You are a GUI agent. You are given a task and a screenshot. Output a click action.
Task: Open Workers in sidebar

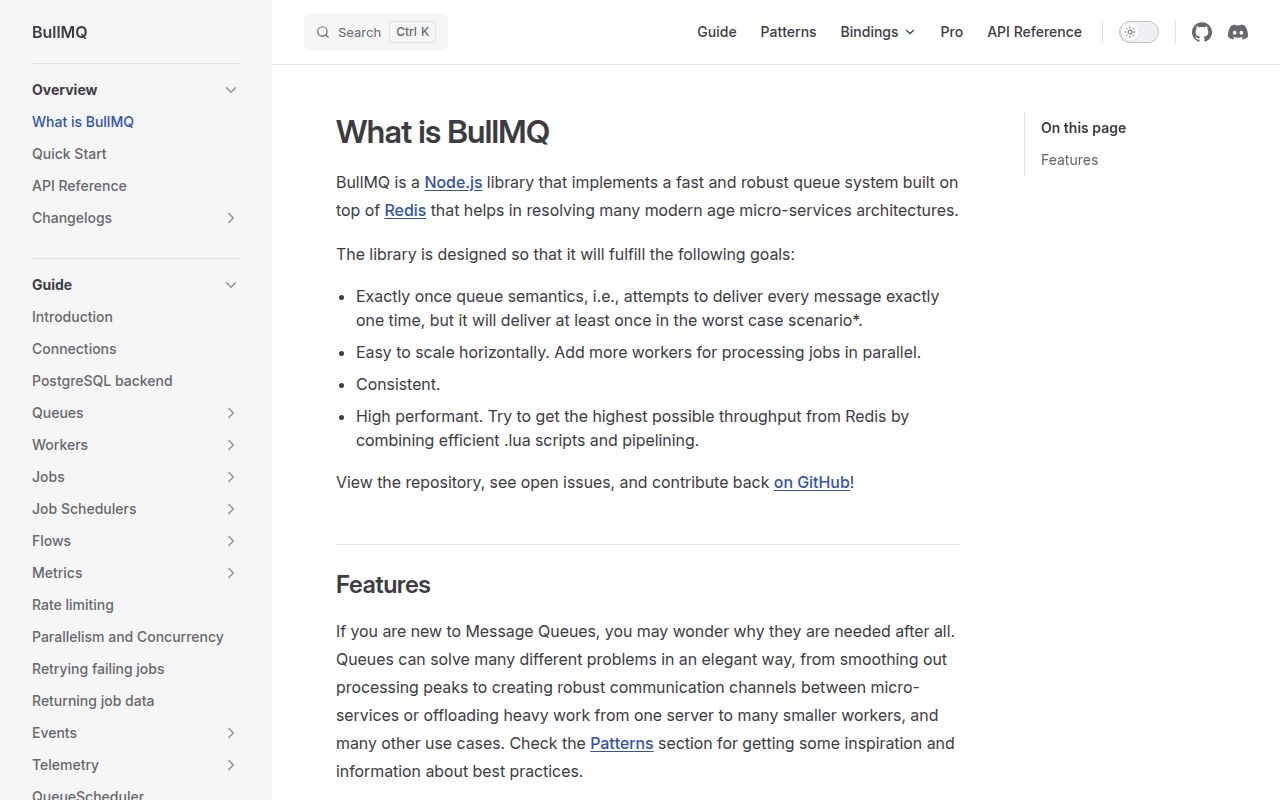tap(60, 445)
